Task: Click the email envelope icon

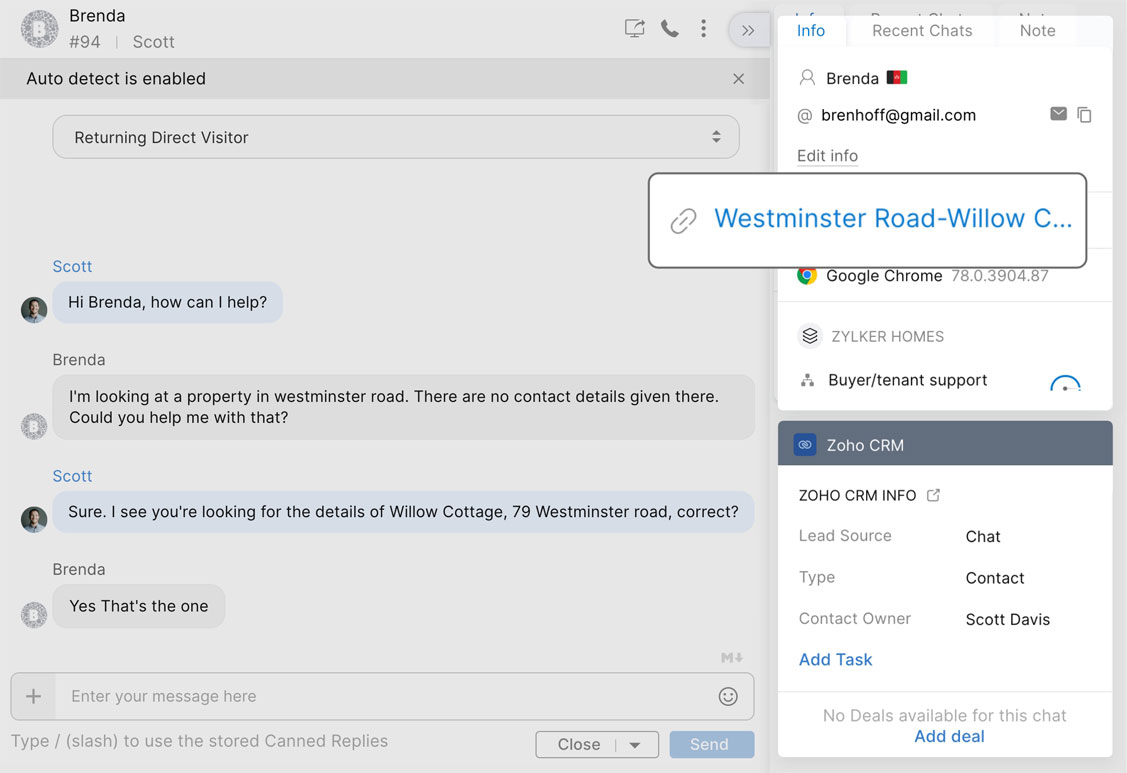Action: [x=1058, y=114]
